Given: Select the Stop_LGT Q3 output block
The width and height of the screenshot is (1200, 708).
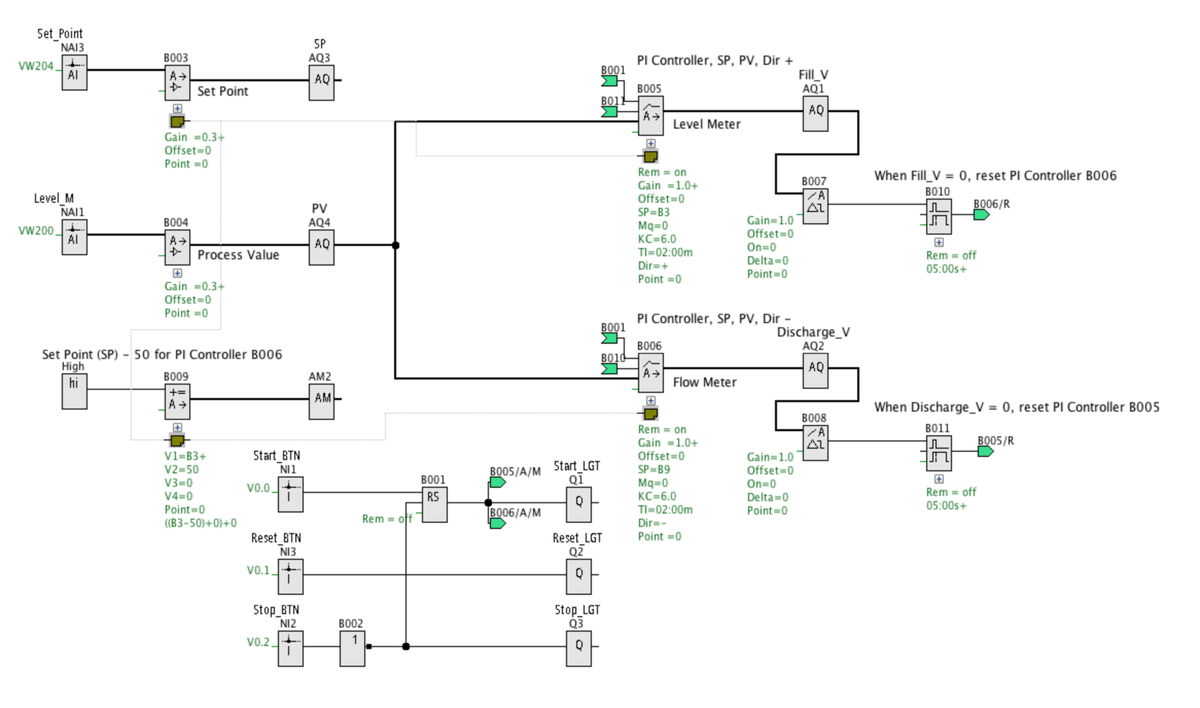Looking at the screenshot, I should click(x=578, y=647).
